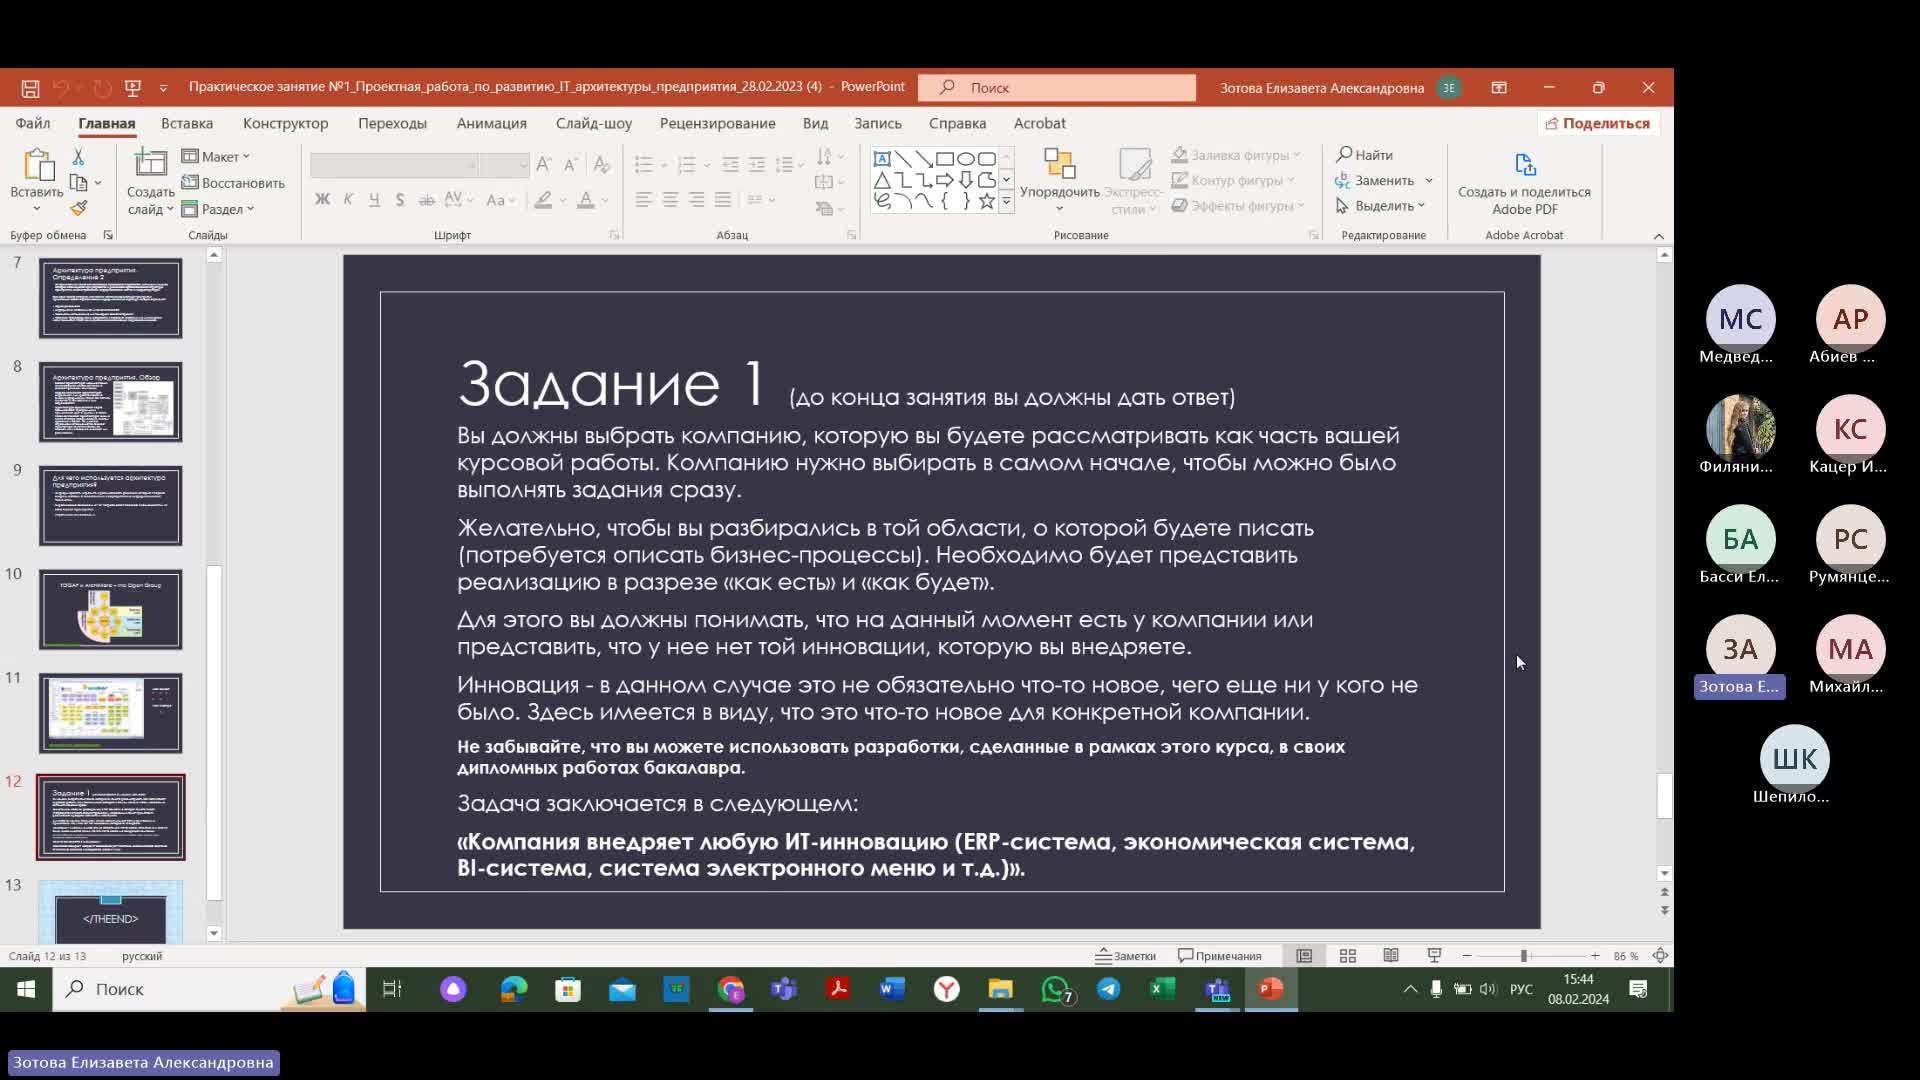This screenshot has width=1920, height=1080.
Task: Justify text in the paragraph group
Action: (722, 200)
